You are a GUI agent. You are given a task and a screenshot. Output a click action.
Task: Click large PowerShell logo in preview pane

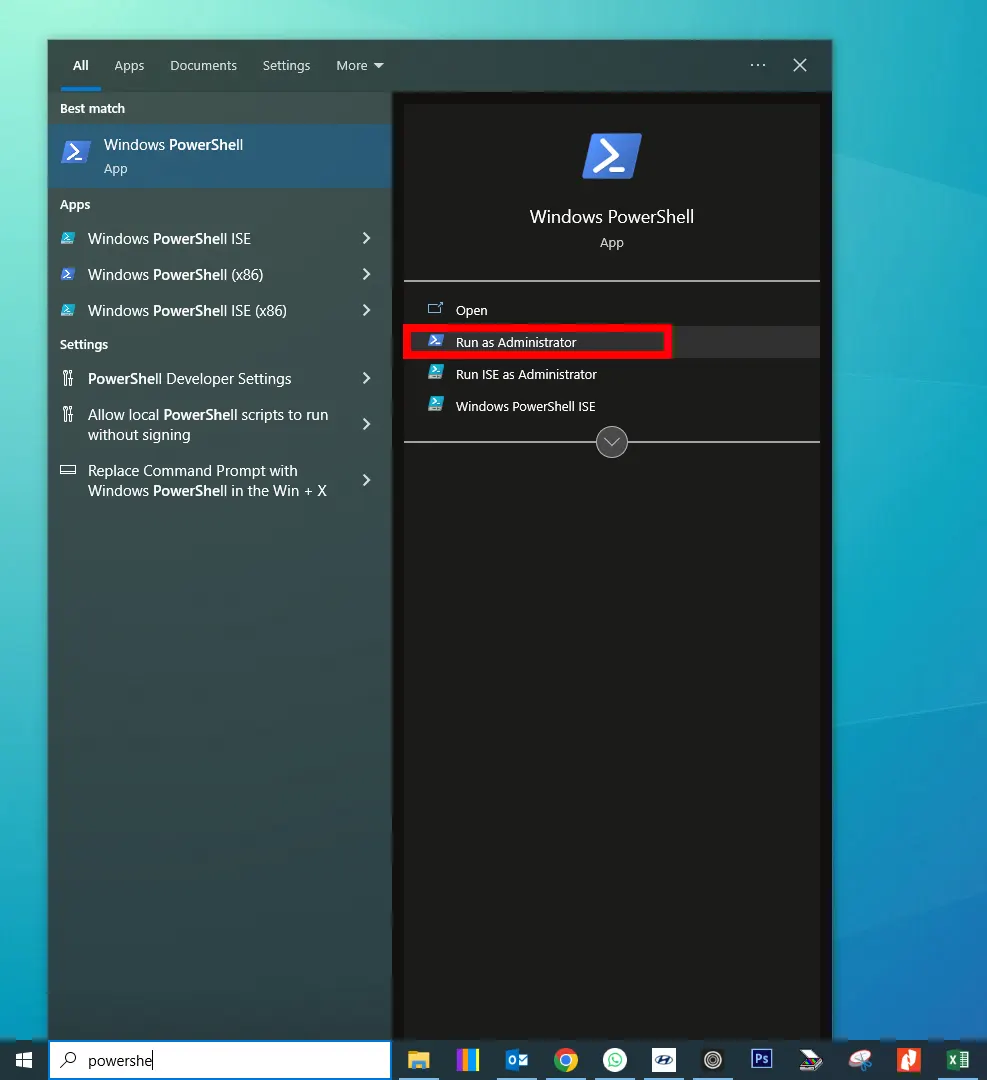coord(612,156)
